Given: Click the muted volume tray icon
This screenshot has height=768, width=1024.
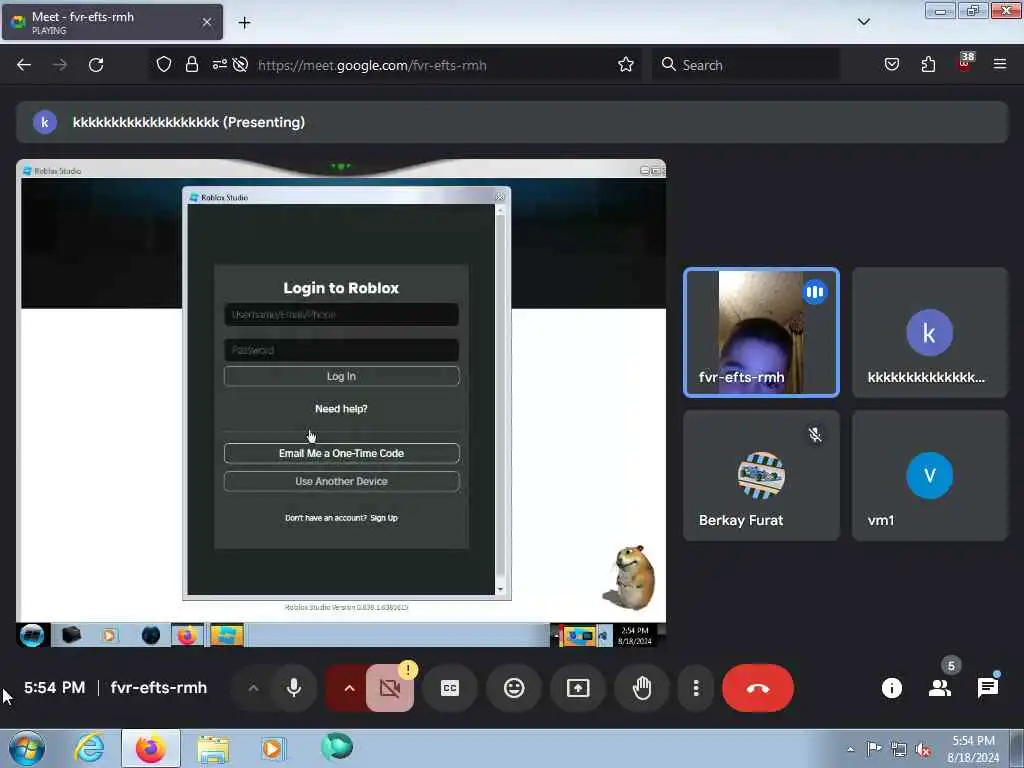Looking at the screenshot, I should point(923,750).
